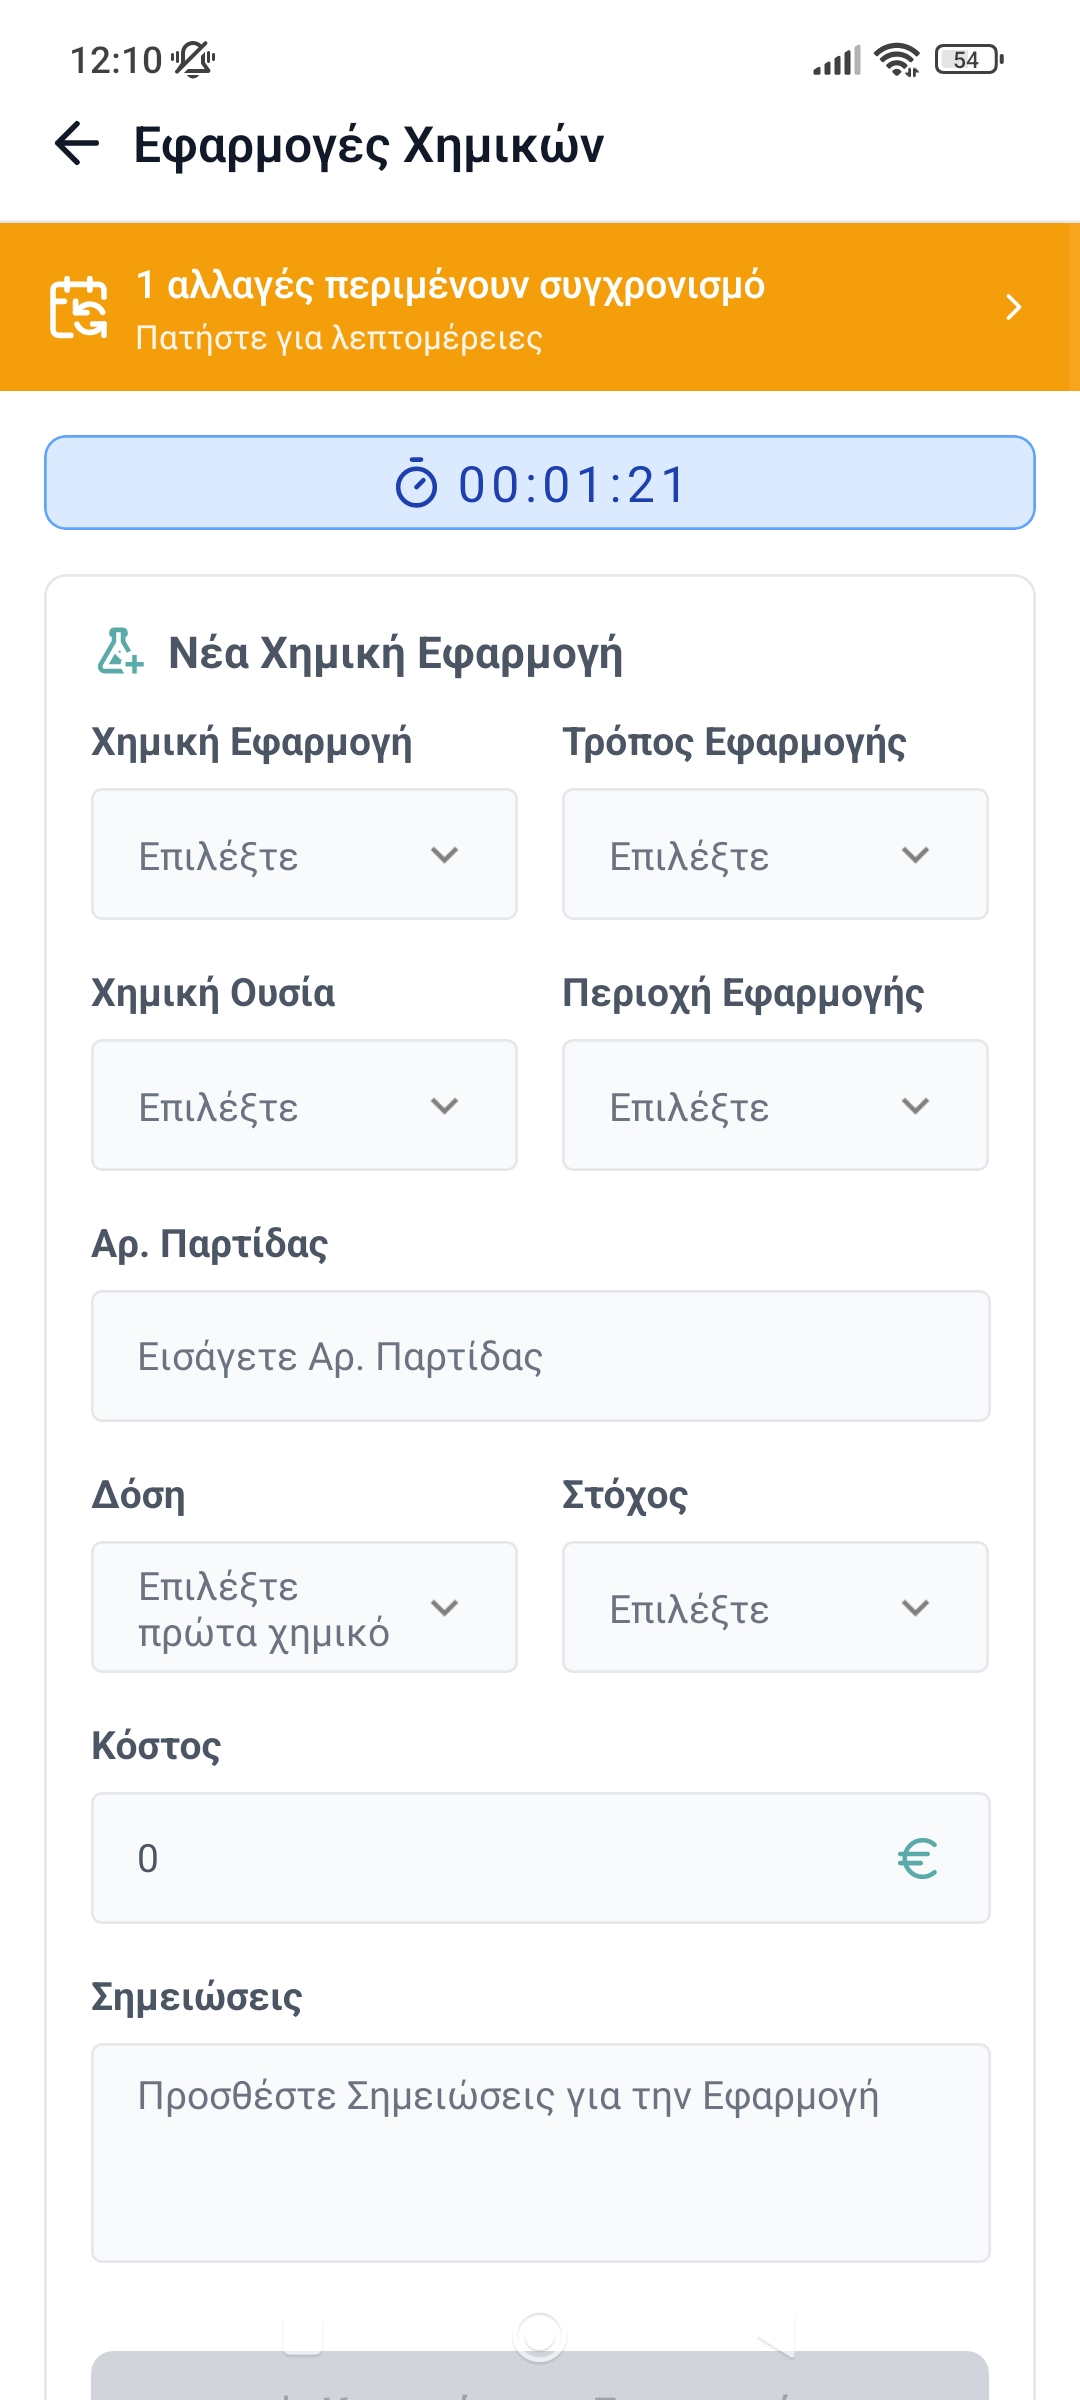Screen dimensions: 1080x2400
Task: Focus the Αρ. Παρτίδας input field
Action: pos(540,1357)
